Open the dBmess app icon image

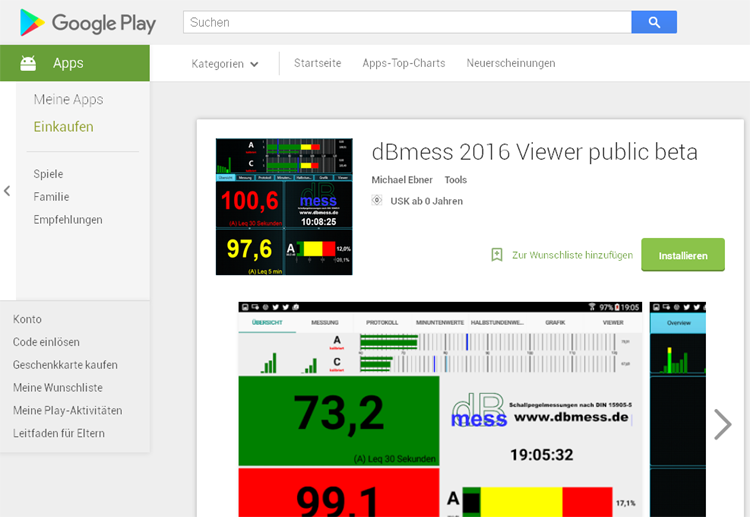click(x=284, y=207)
